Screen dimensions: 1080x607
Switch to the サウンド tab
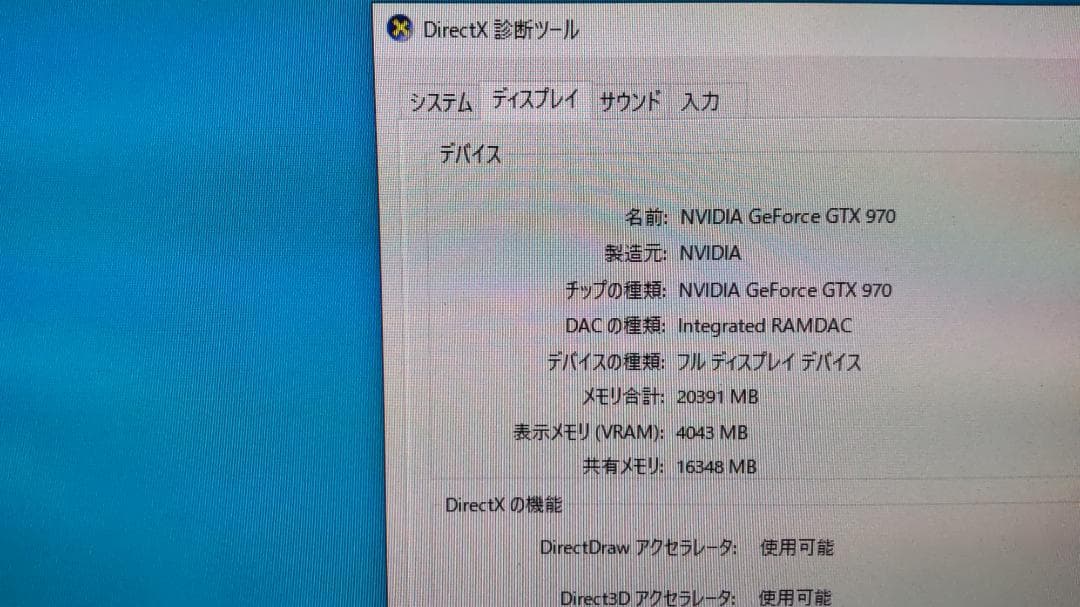(629, 101)
